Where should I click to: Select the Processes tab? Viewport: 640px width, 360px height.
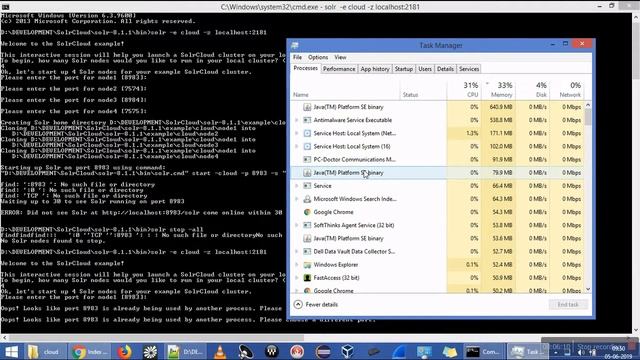point(305,69)
